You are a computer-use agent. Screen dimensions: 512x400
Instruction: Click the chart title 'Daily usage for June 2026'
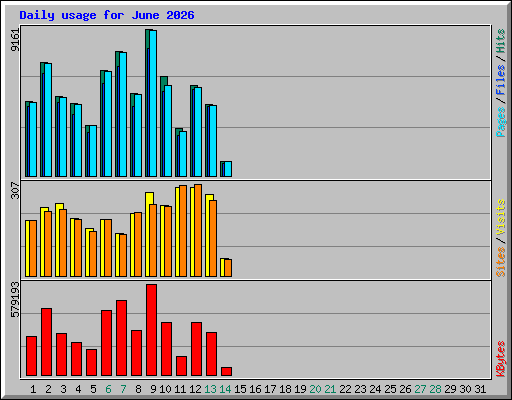(107, 15)
